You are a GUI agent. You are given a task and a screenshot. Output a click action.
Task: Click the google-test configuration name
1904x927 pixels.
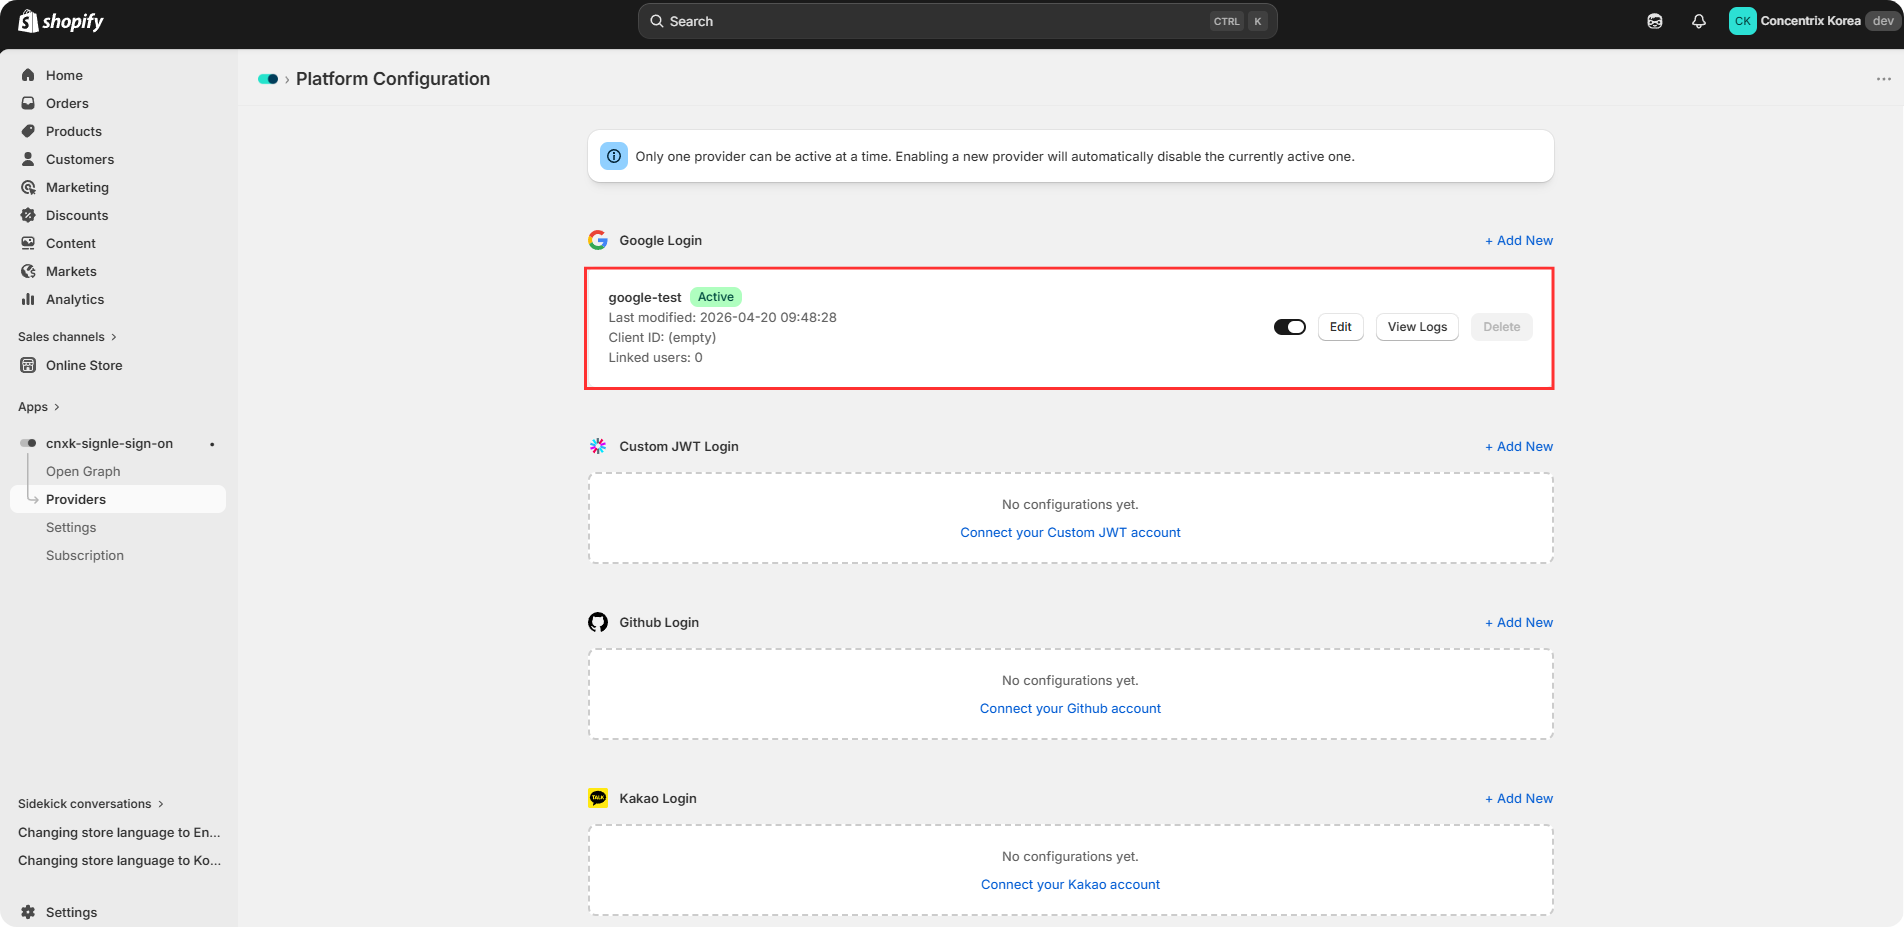pyautogui.click(x=645, y=298)
